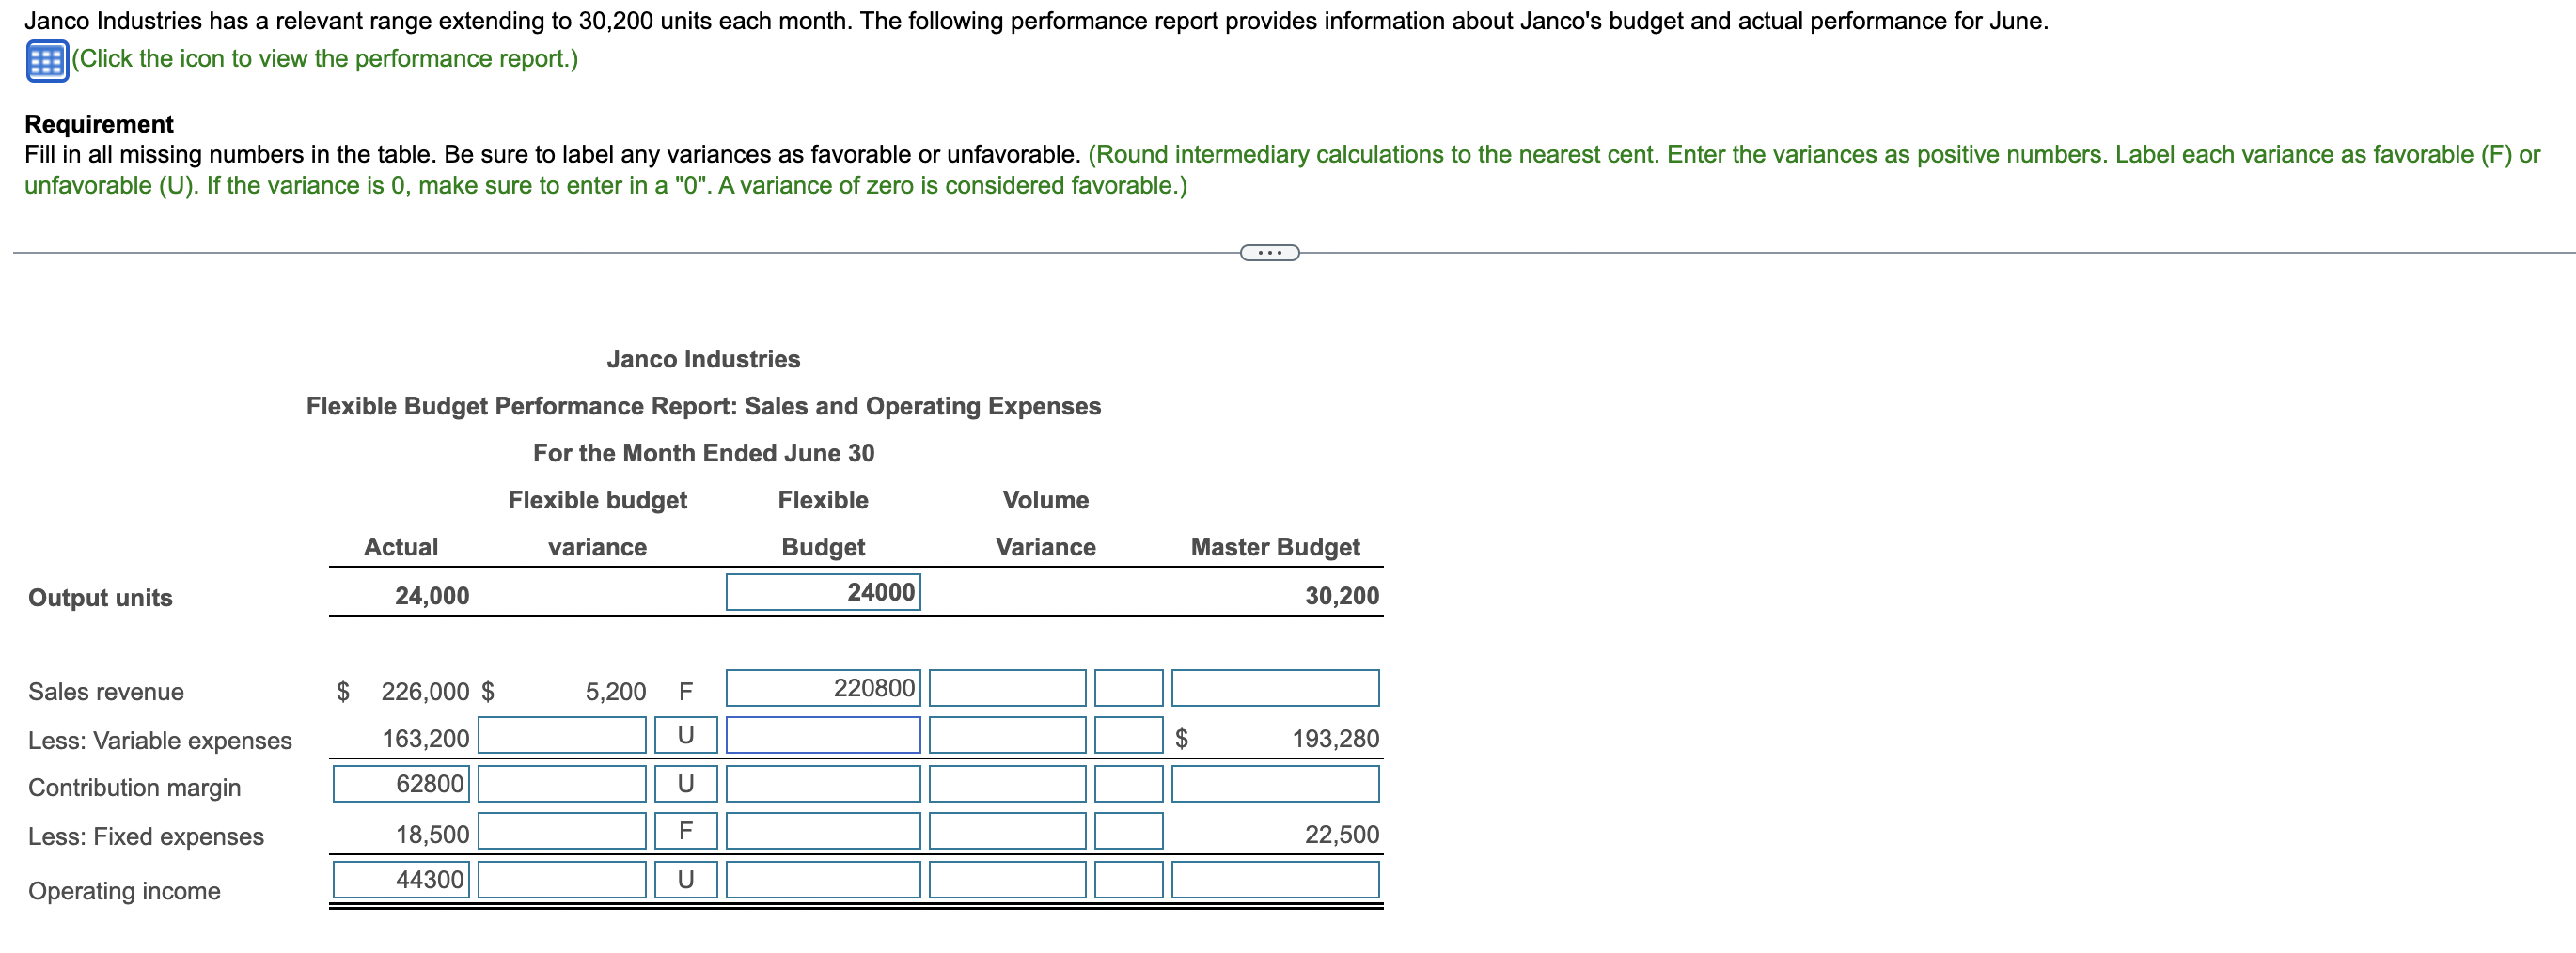Click the Actual output units value 24,000
The image size is (2576, 953).
[x=432, y=596]
